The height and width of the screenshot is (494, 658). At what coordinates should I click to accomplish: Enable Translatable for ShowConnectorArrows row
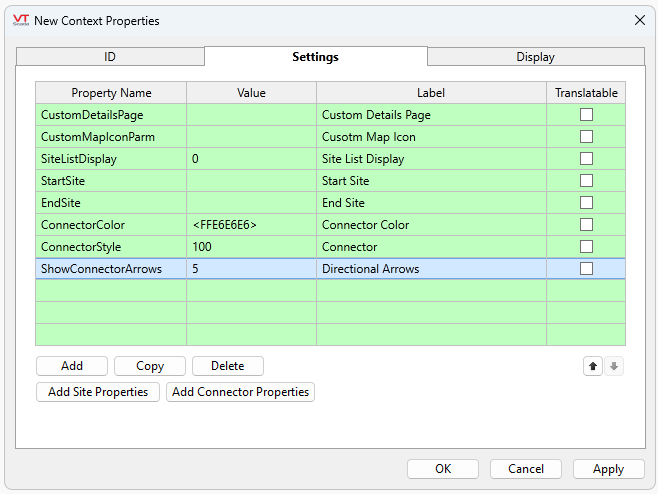click(586, 269)
